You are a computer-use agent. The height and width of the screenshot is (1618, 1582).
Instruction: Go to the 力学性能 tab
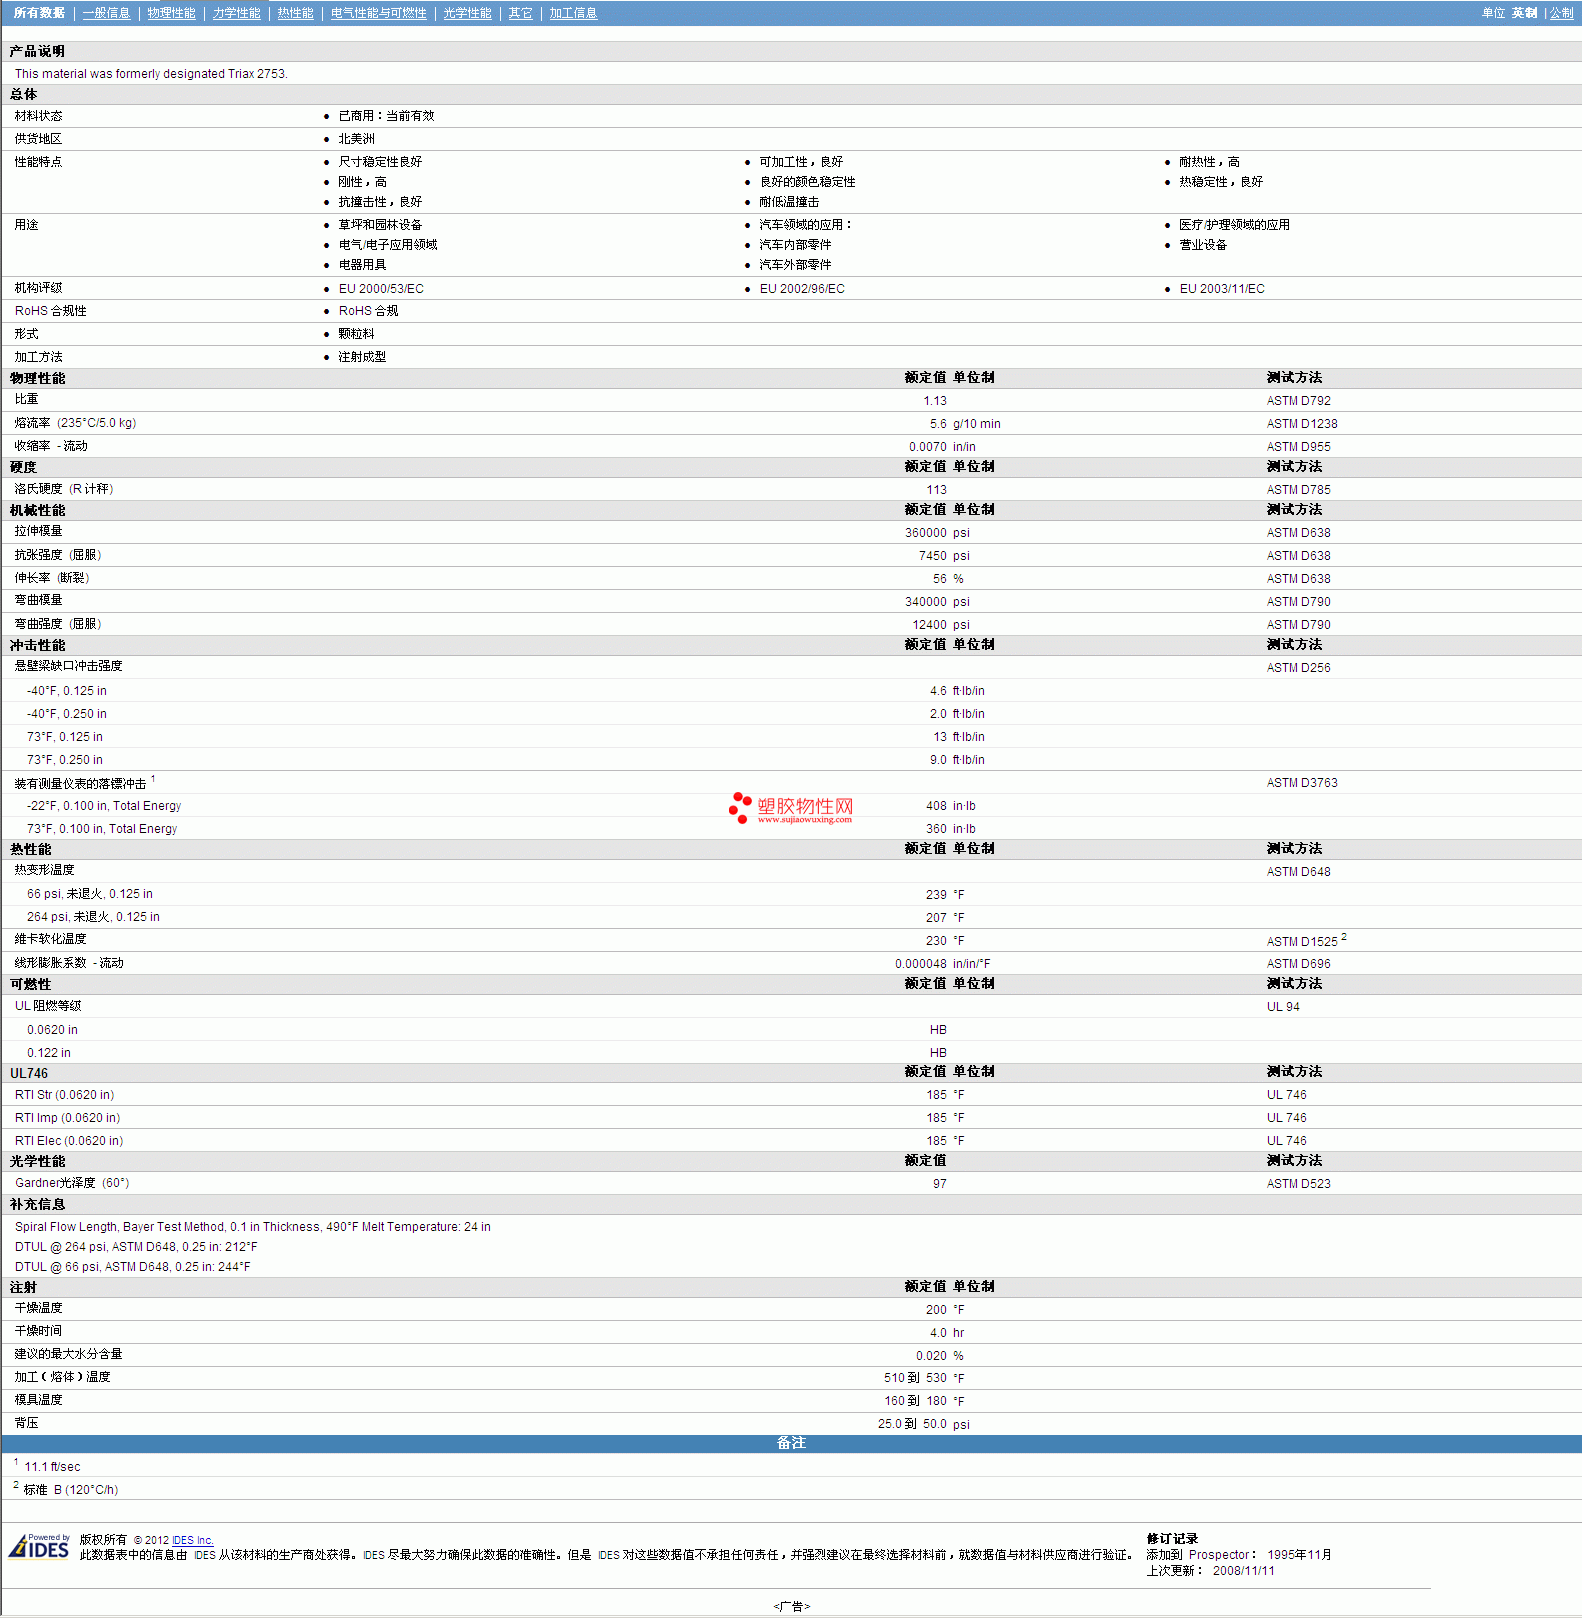point(236,13)
